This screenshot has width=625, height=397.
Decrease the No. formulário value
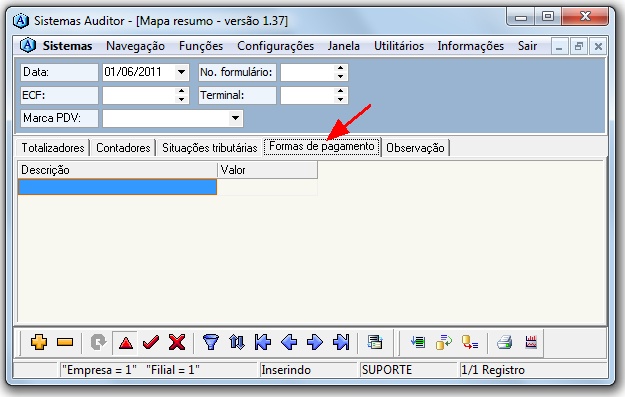coord(340,76)
